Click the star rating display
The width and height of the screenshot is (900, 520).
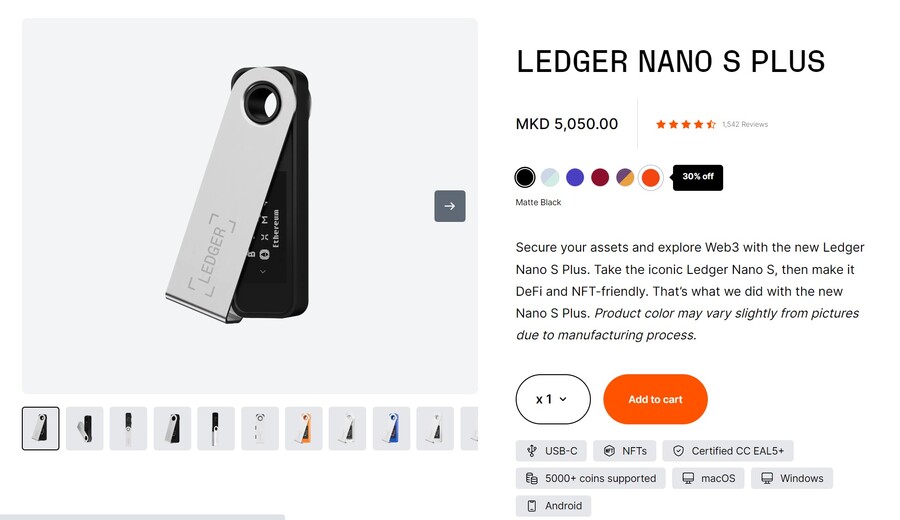pyautogui.click(x=685, y=124)
